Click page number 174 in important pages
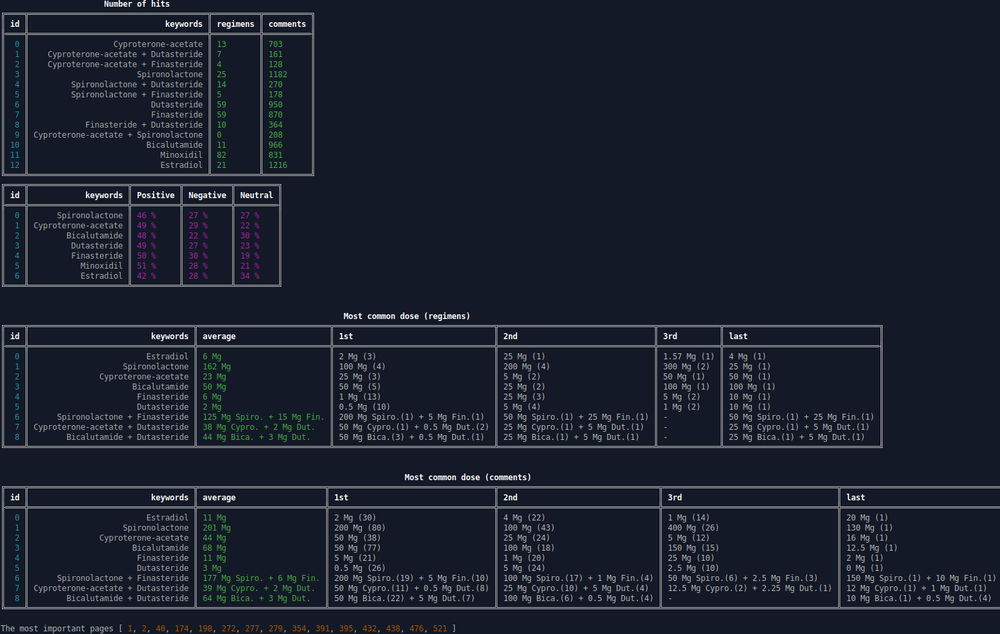Viewport: 1000px width, 634px height. [x=182, y=627]
